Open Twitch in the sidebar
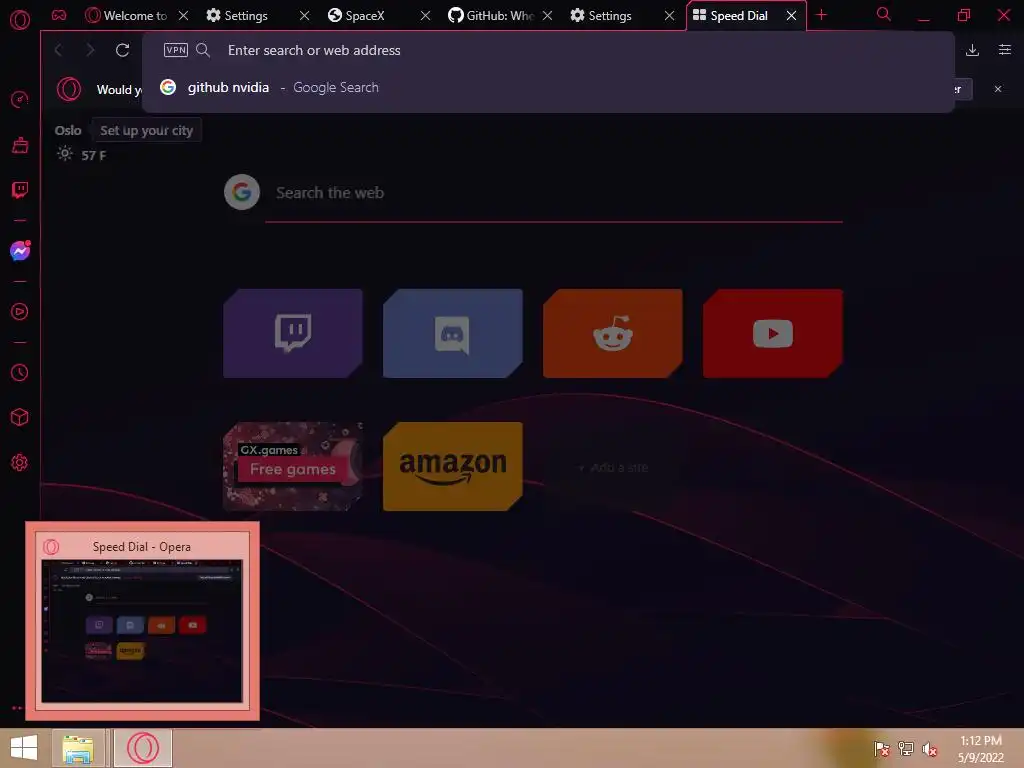This screenshot has height=768, width=1024. [x=20, y=190]
